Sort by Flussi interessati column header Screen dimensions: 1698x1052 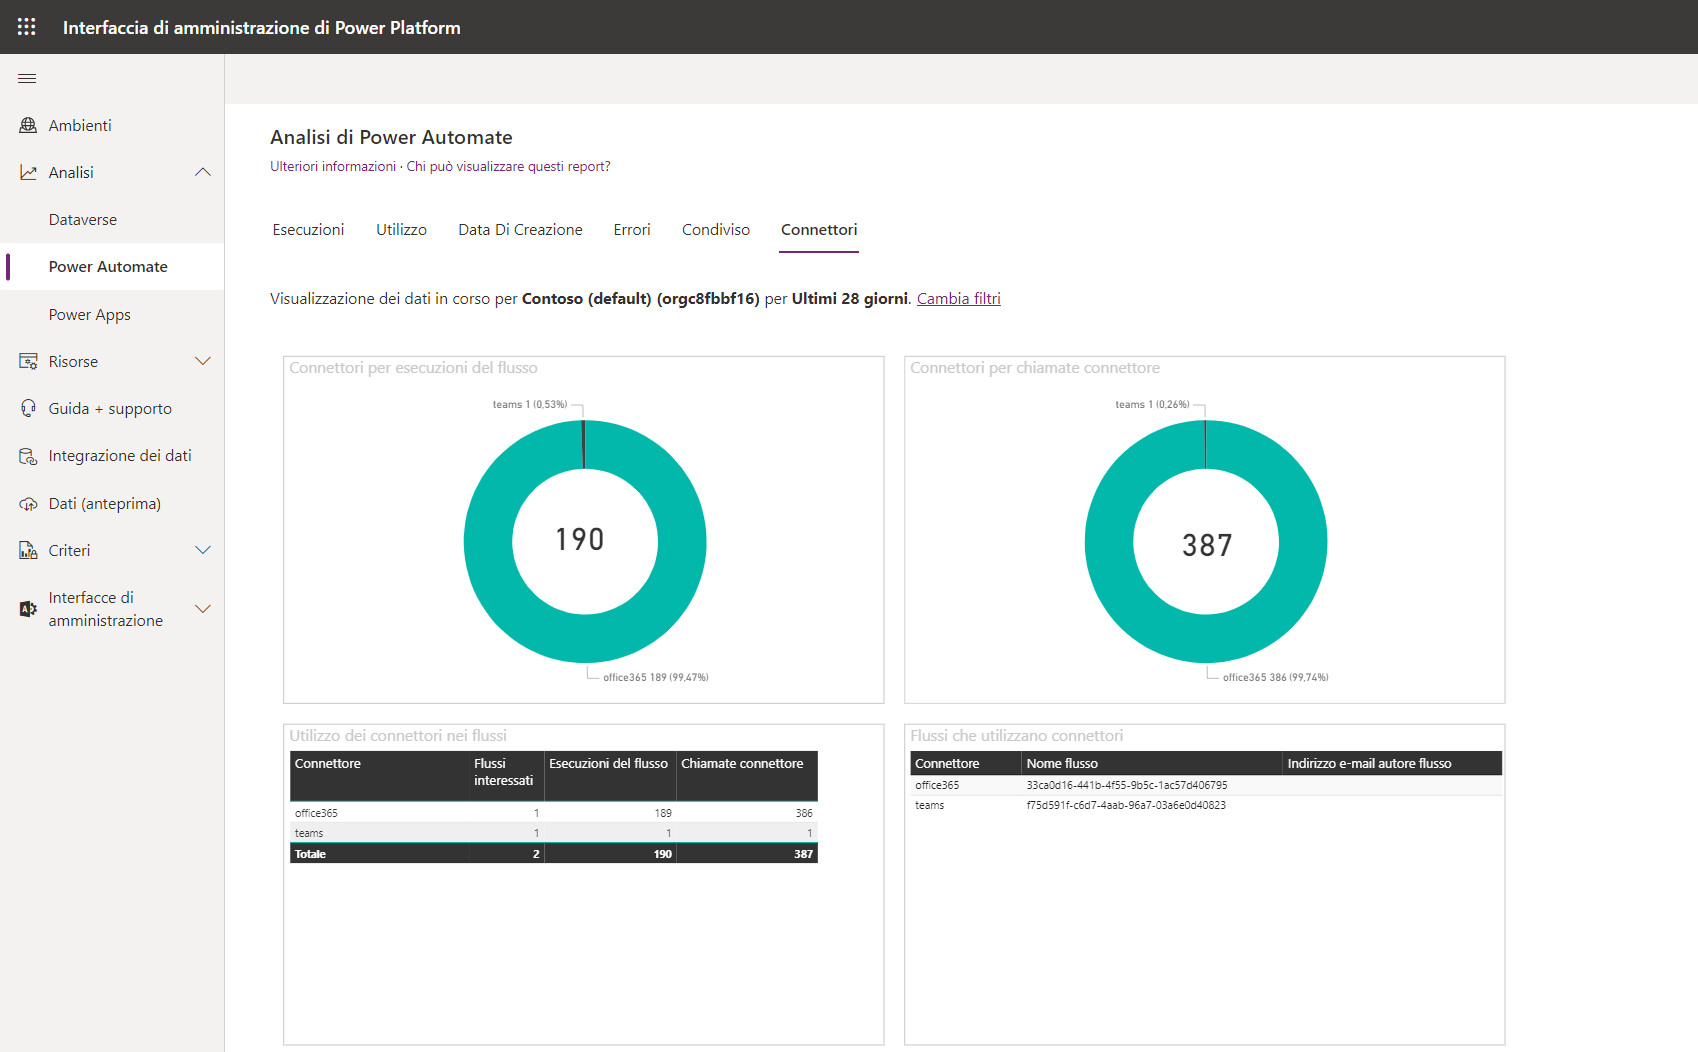point(506,776)
